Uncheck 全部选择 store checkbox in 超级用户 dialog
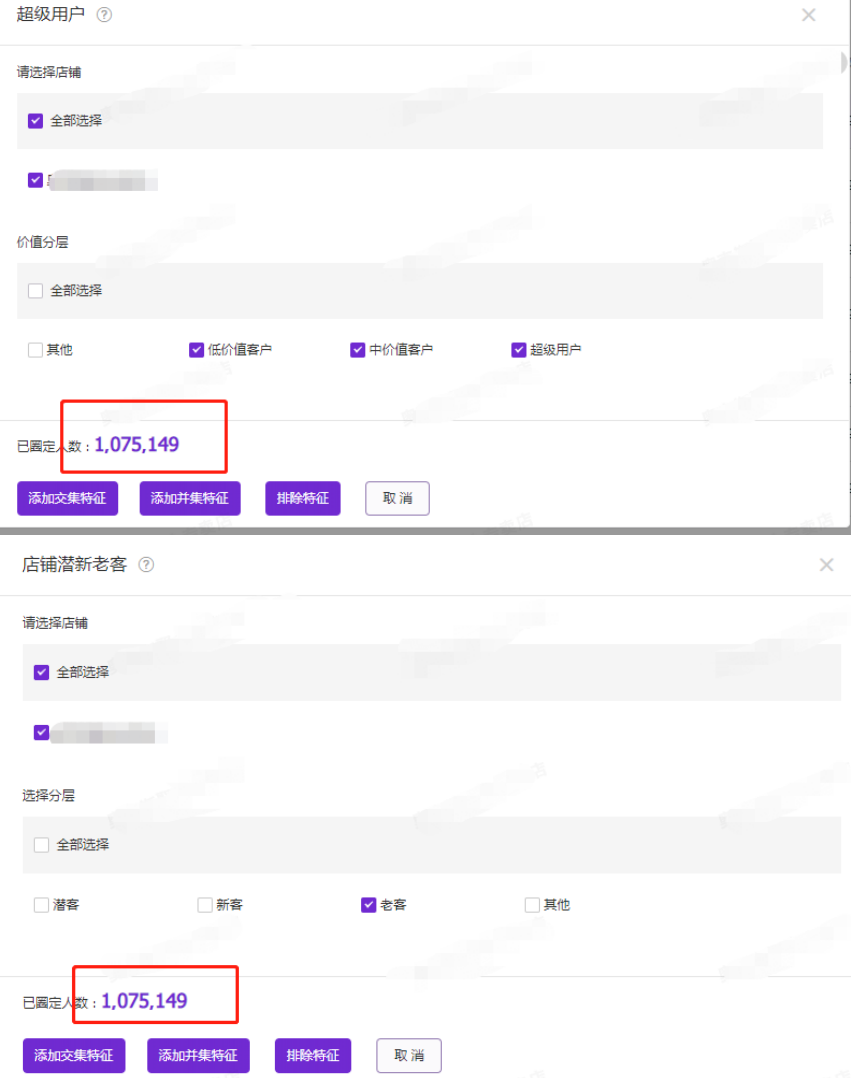851x1078 pixels. [x=36, y=121]
